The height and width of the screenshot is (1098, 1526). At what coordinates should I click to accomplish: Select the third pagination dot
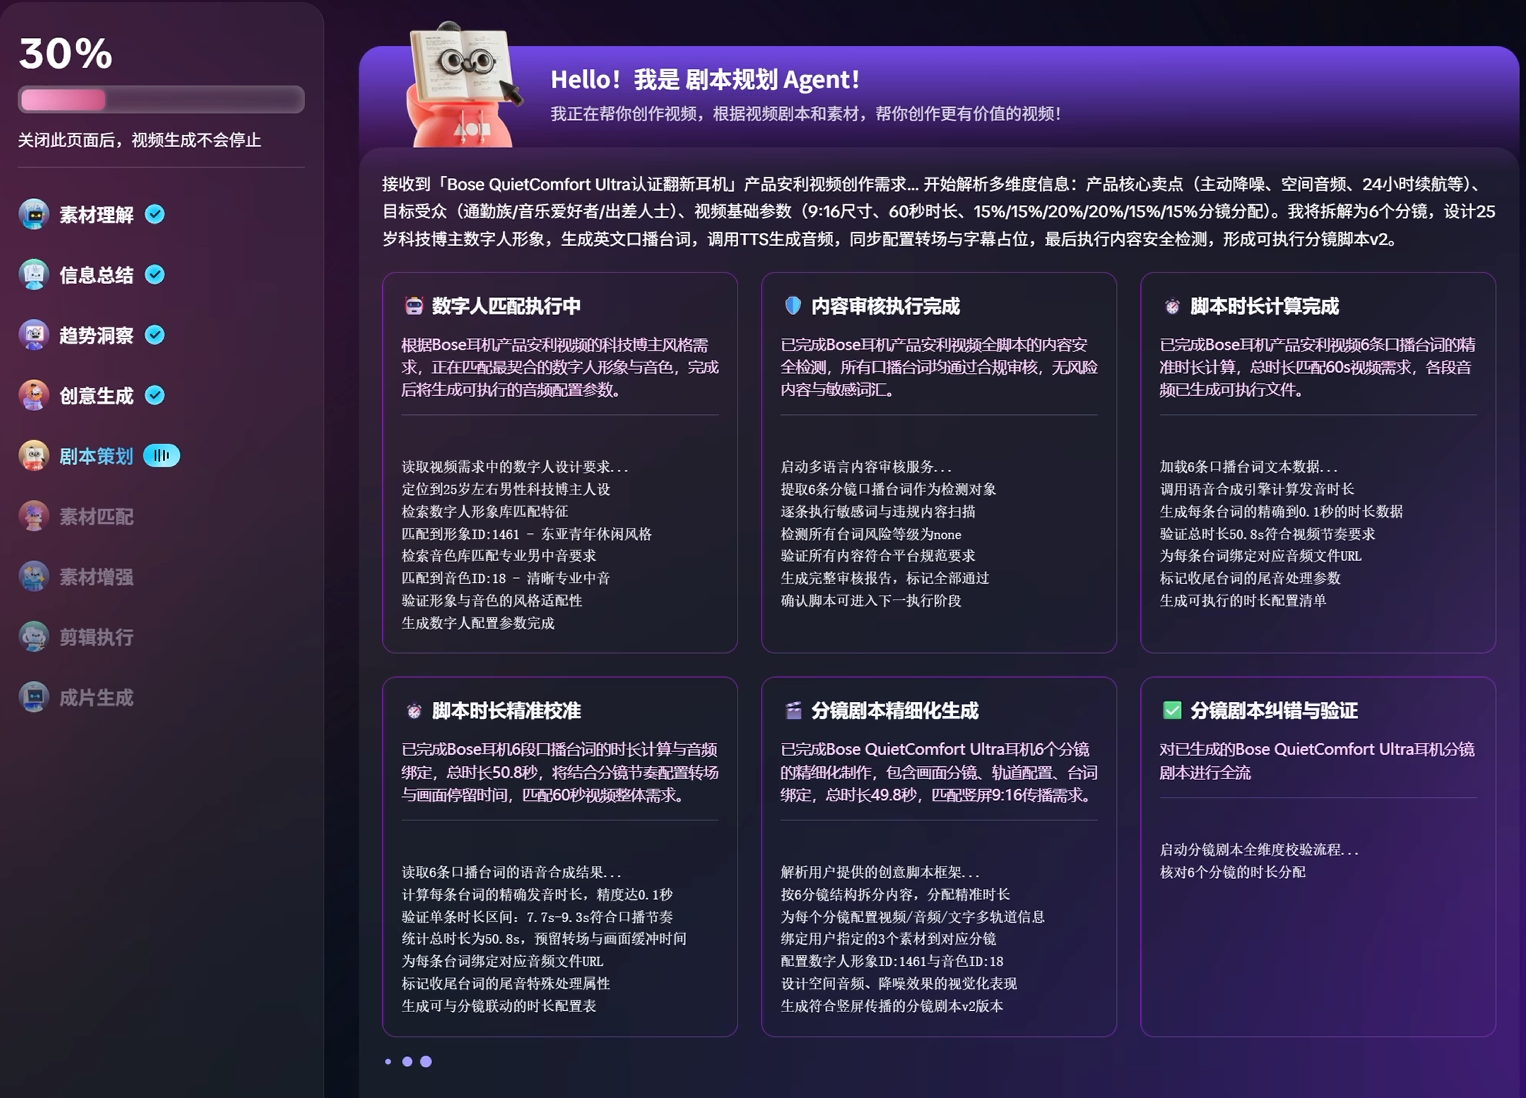click(426, 1061)
